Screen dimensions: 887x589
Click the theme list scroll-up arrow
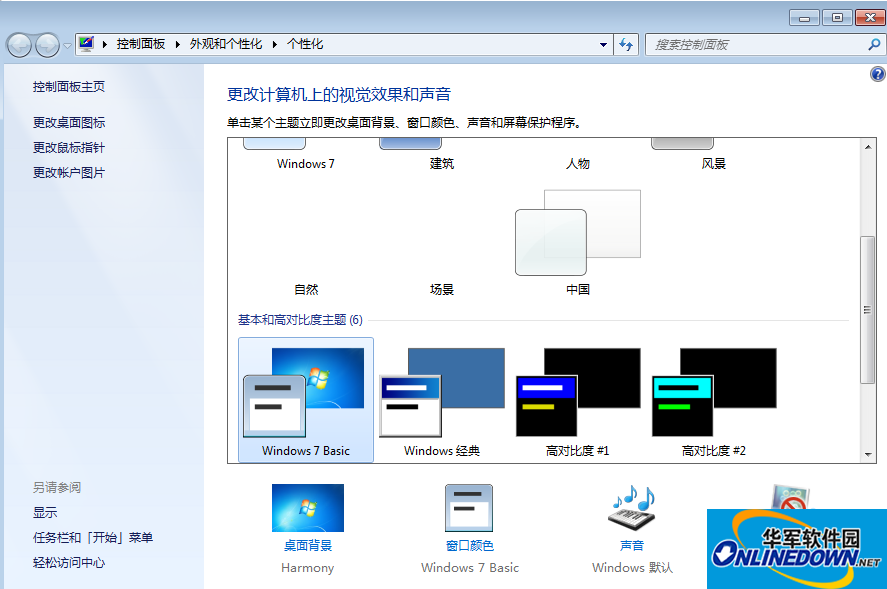(868, 147)
